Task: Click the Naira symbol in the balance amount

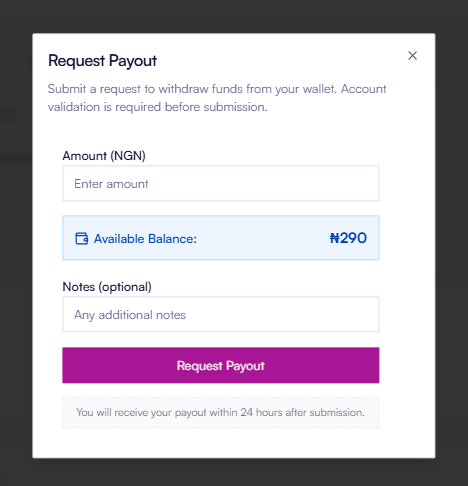Action: (x=334, y=238)
